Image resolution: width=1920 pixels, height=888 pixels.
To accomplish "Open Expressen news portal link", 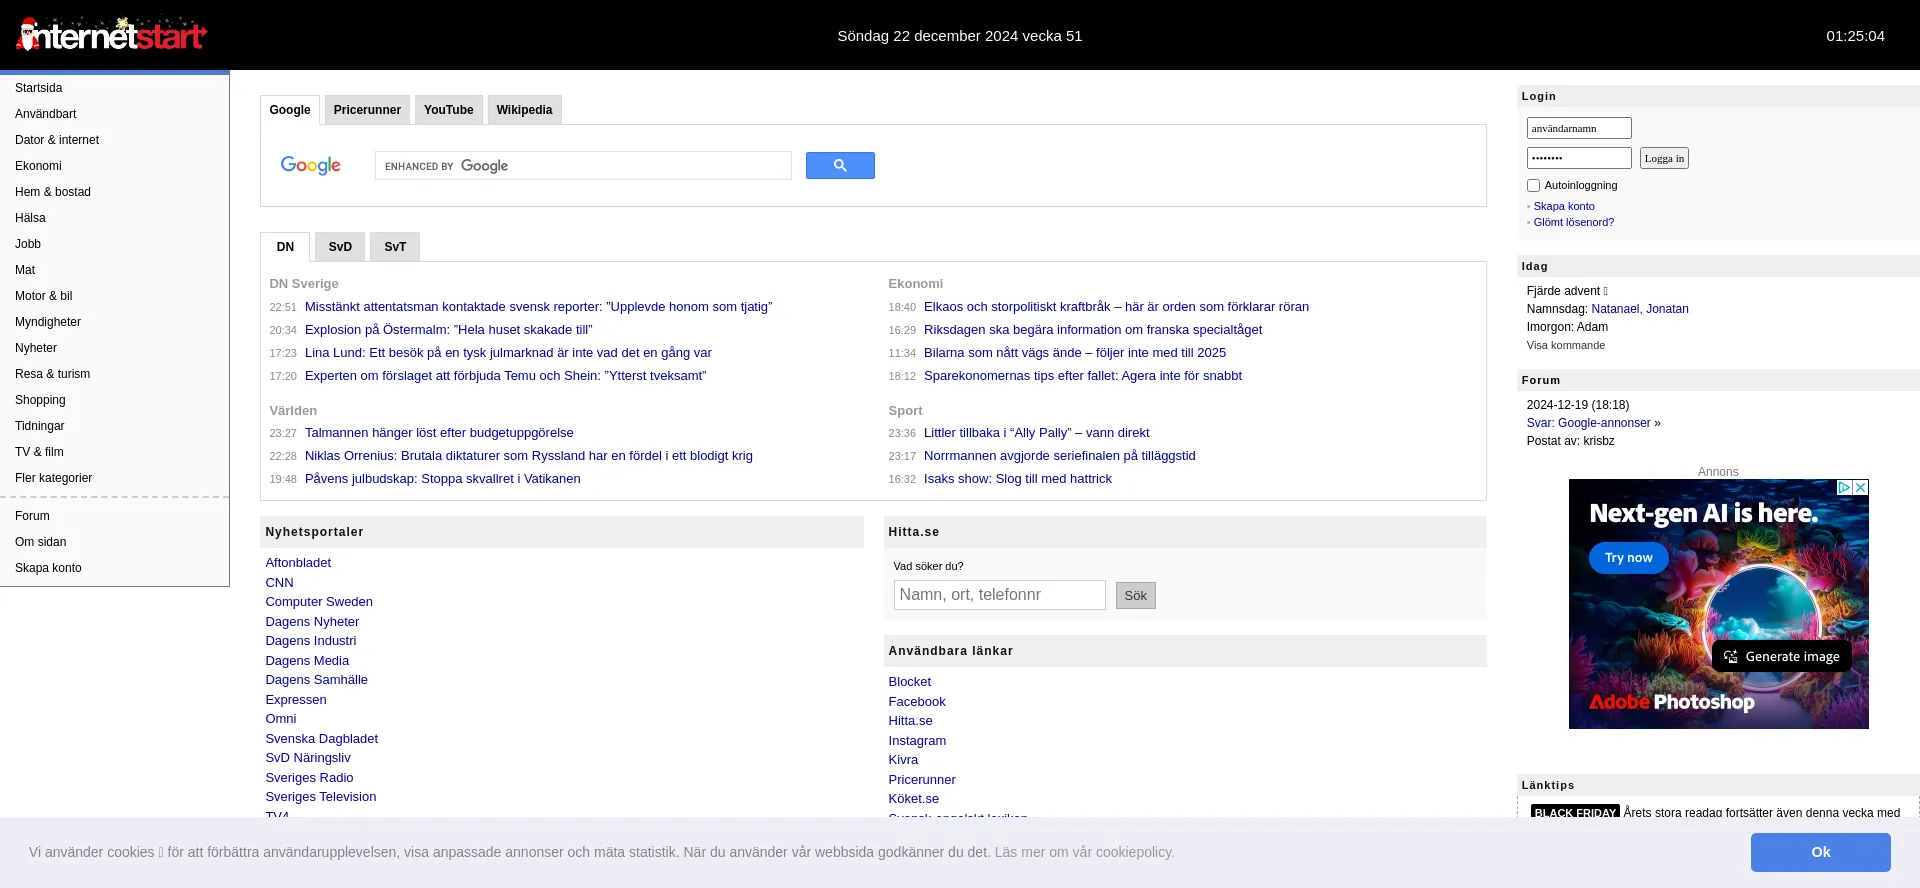I will pyautogui.click(x=296, y=700).
